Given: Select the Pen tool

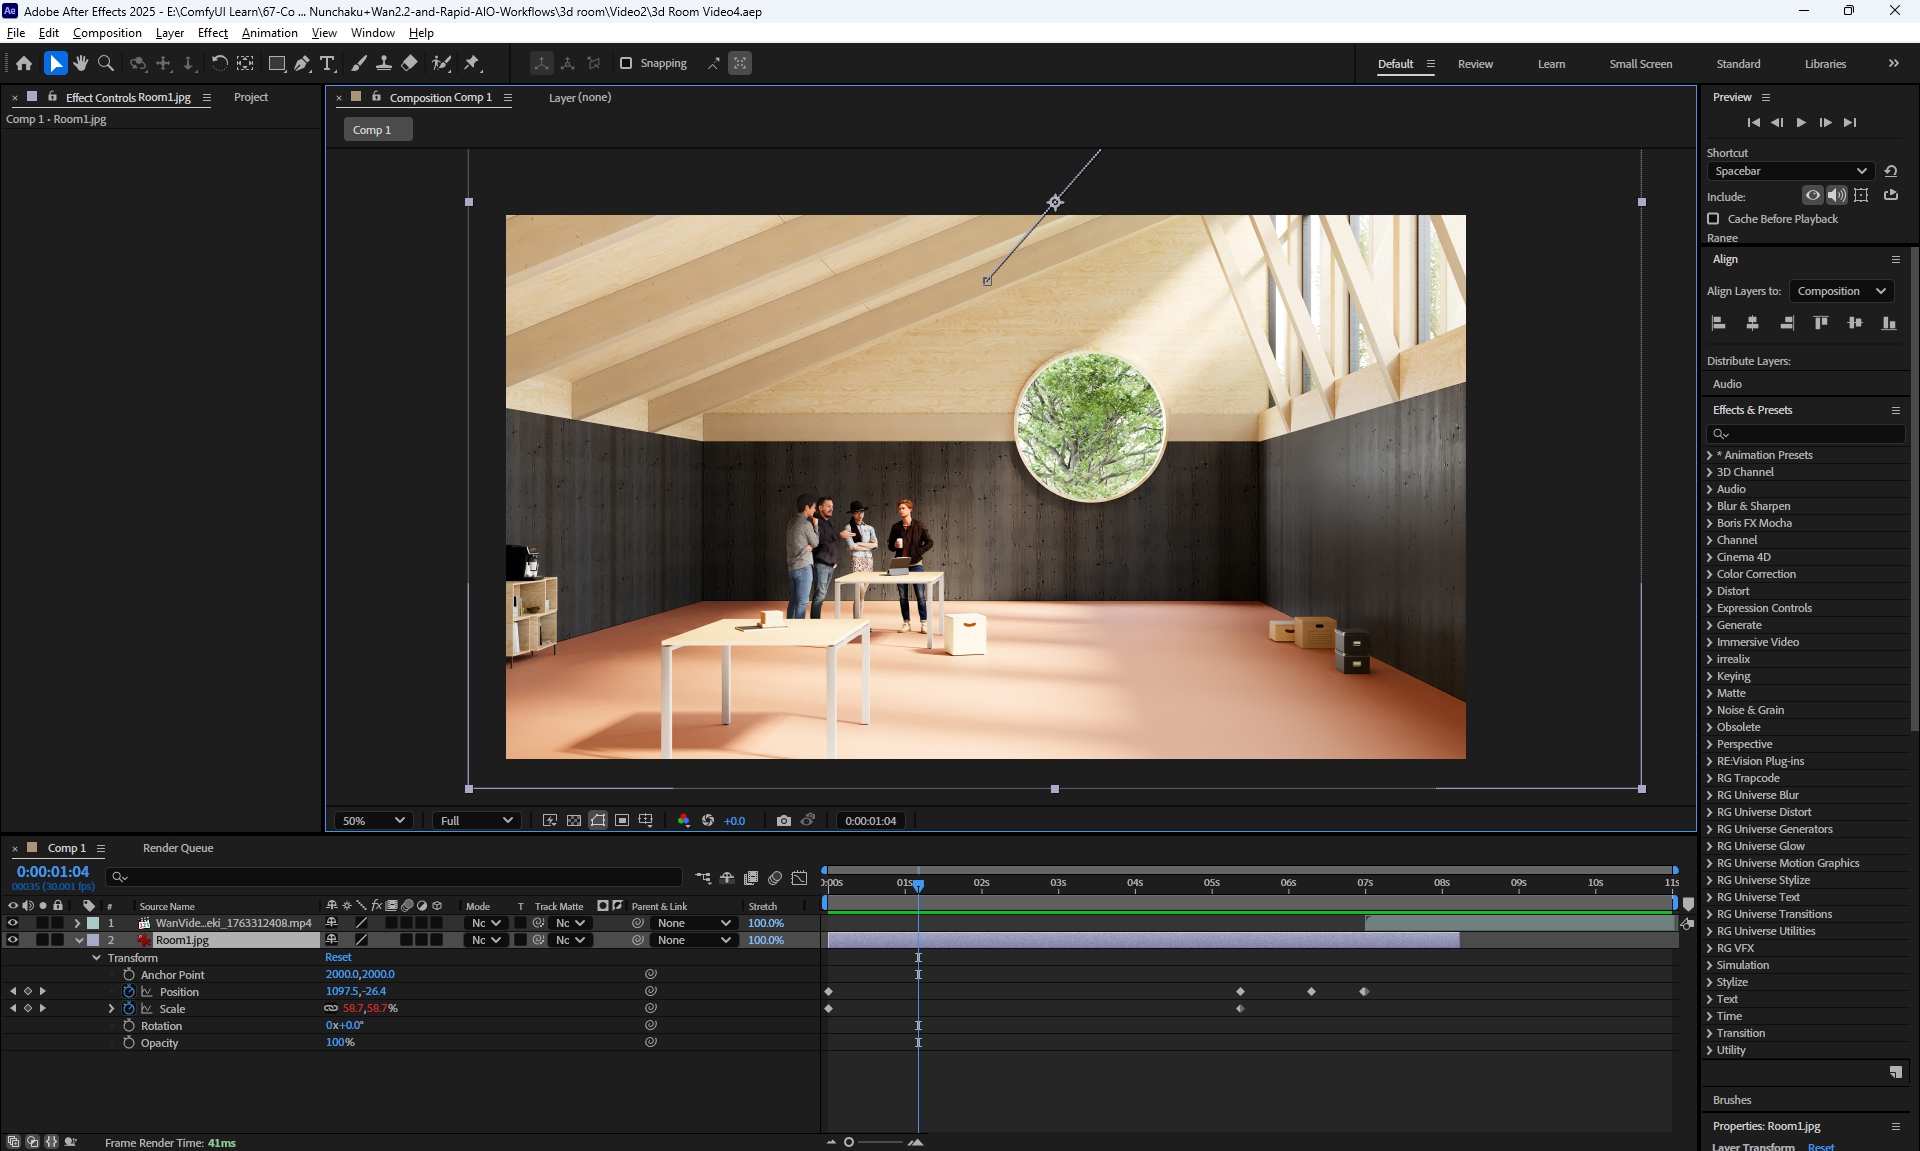Looking at the screenshot, I should [302, 63].
